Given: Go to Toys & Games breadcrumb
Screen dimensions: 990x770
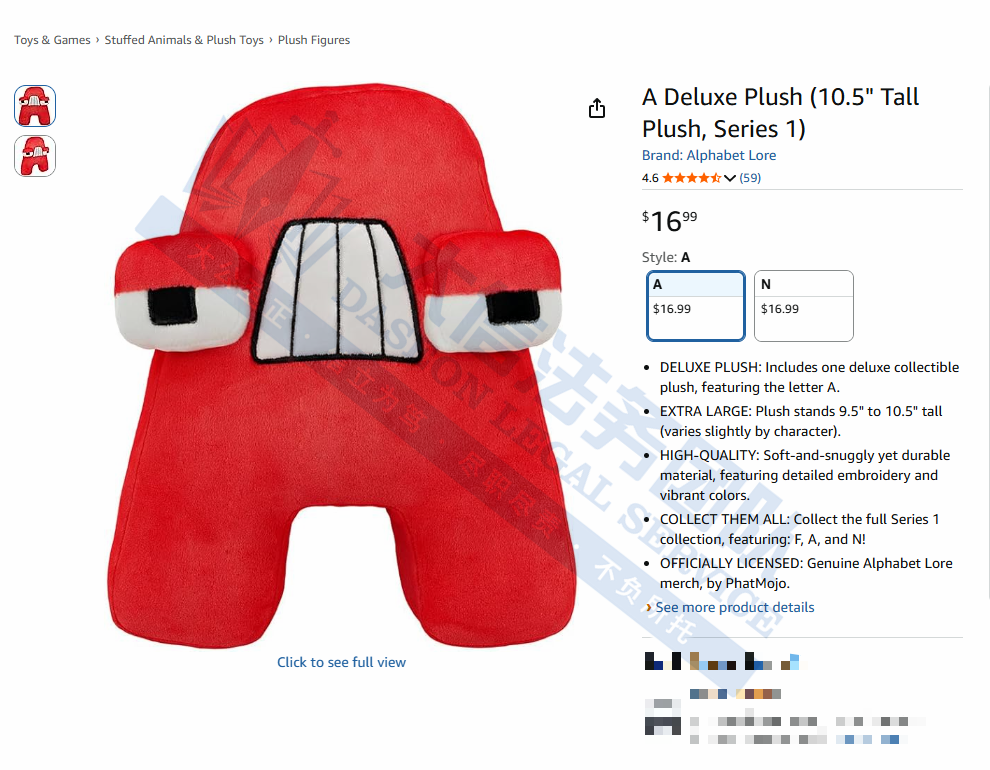Looking at the screenshot, I should (52, 40).
